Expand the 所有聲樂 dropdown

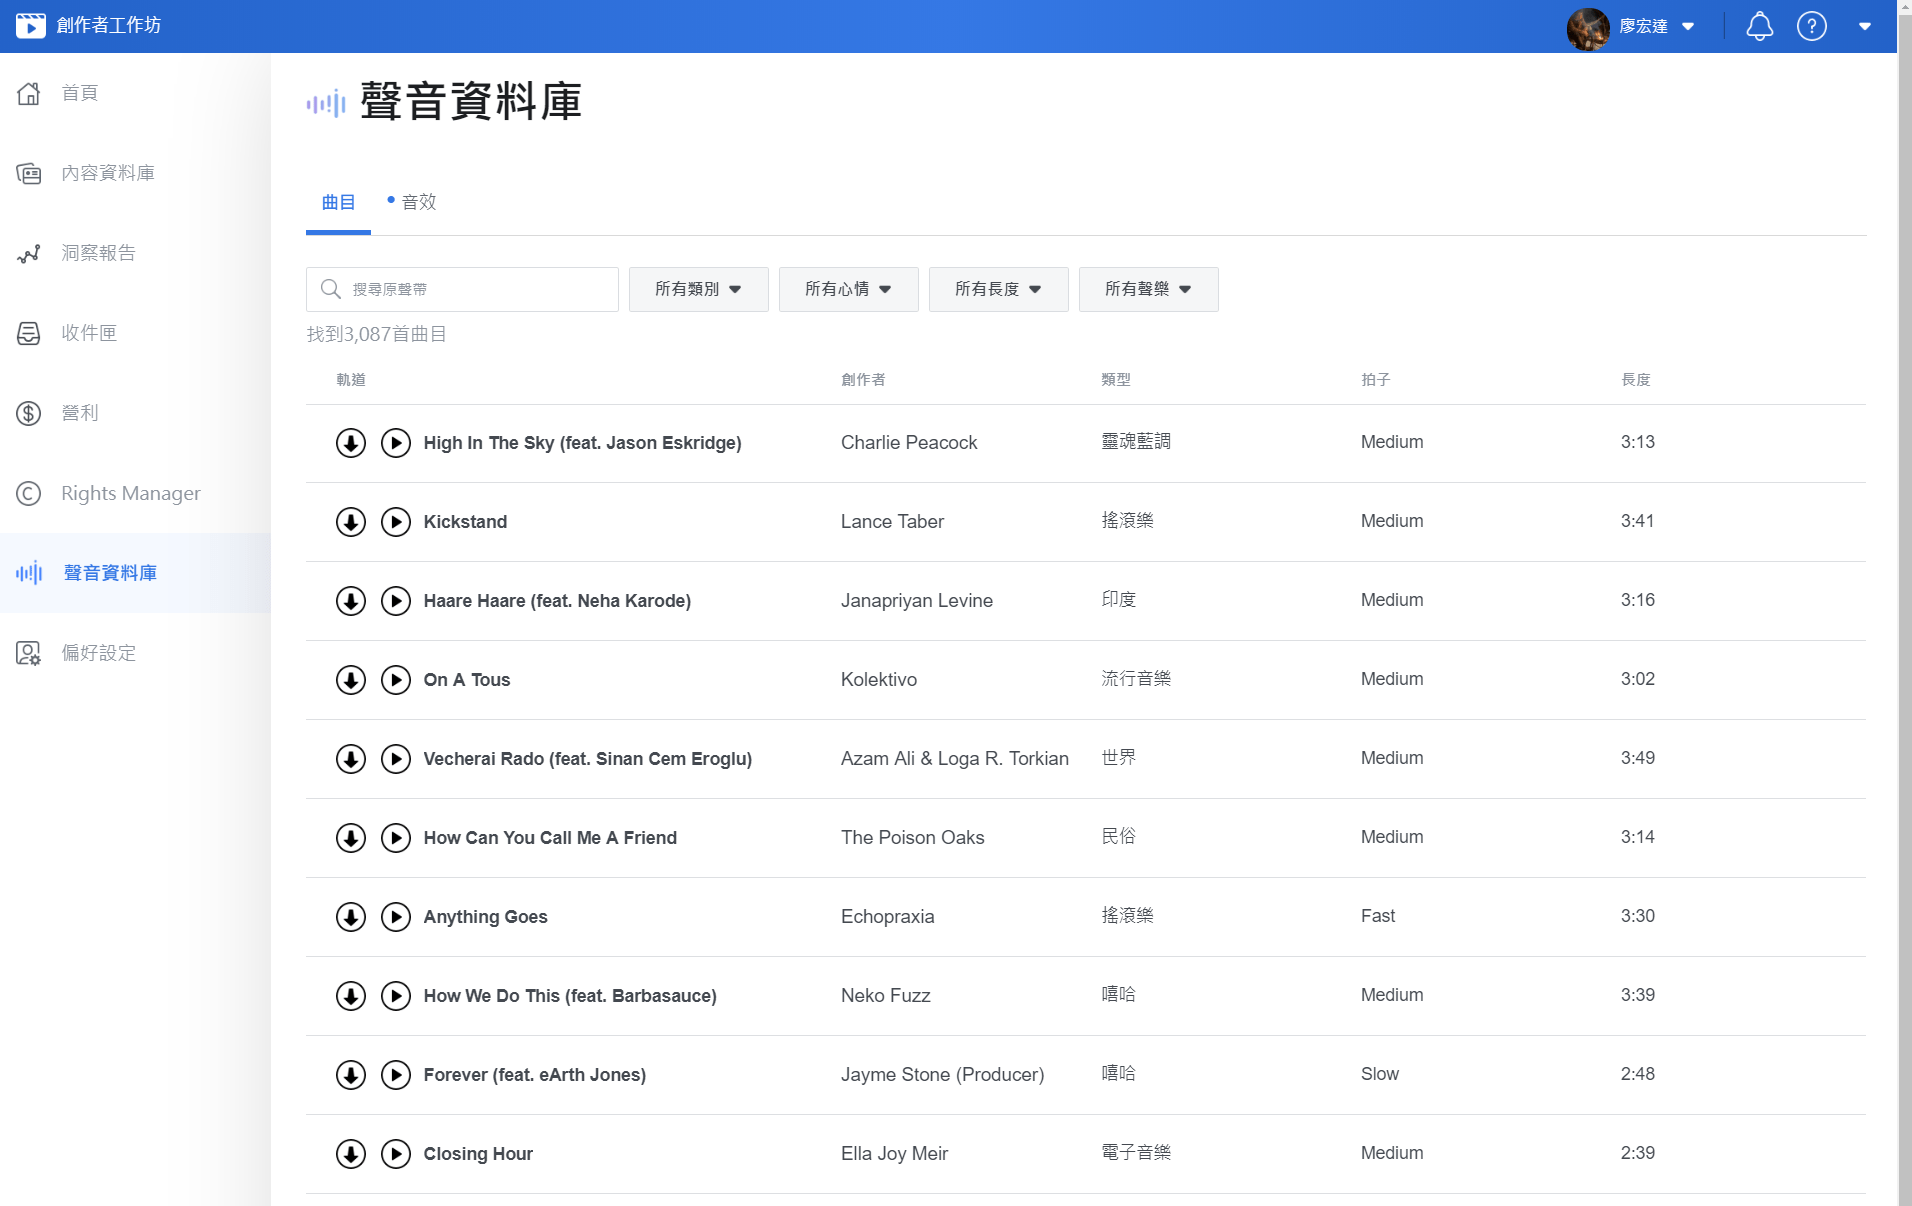[x=1148, y=289]
